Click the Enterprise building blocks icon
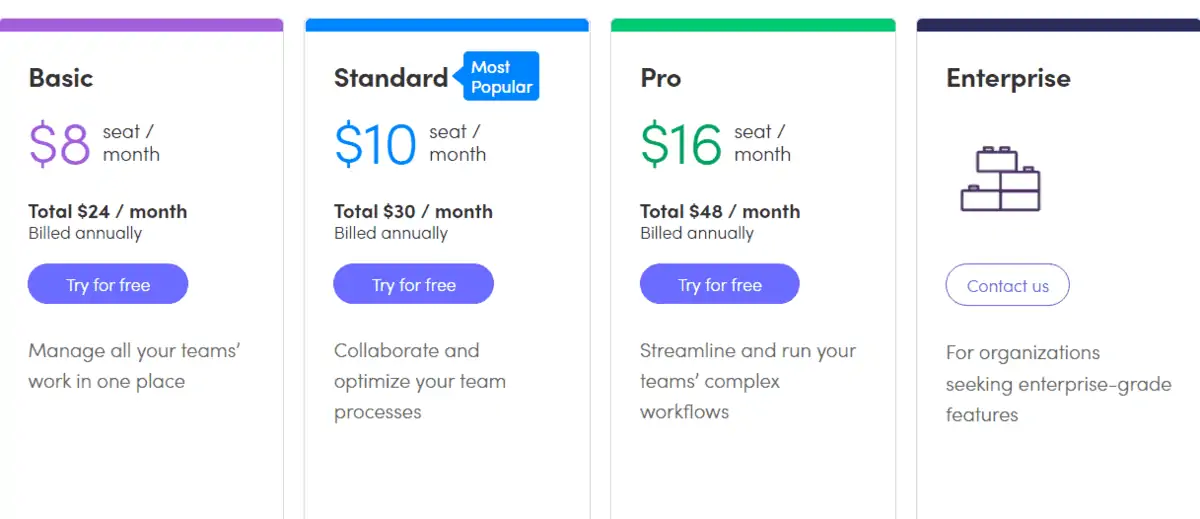This screenshot has width=1200, height=519. 1000,179
